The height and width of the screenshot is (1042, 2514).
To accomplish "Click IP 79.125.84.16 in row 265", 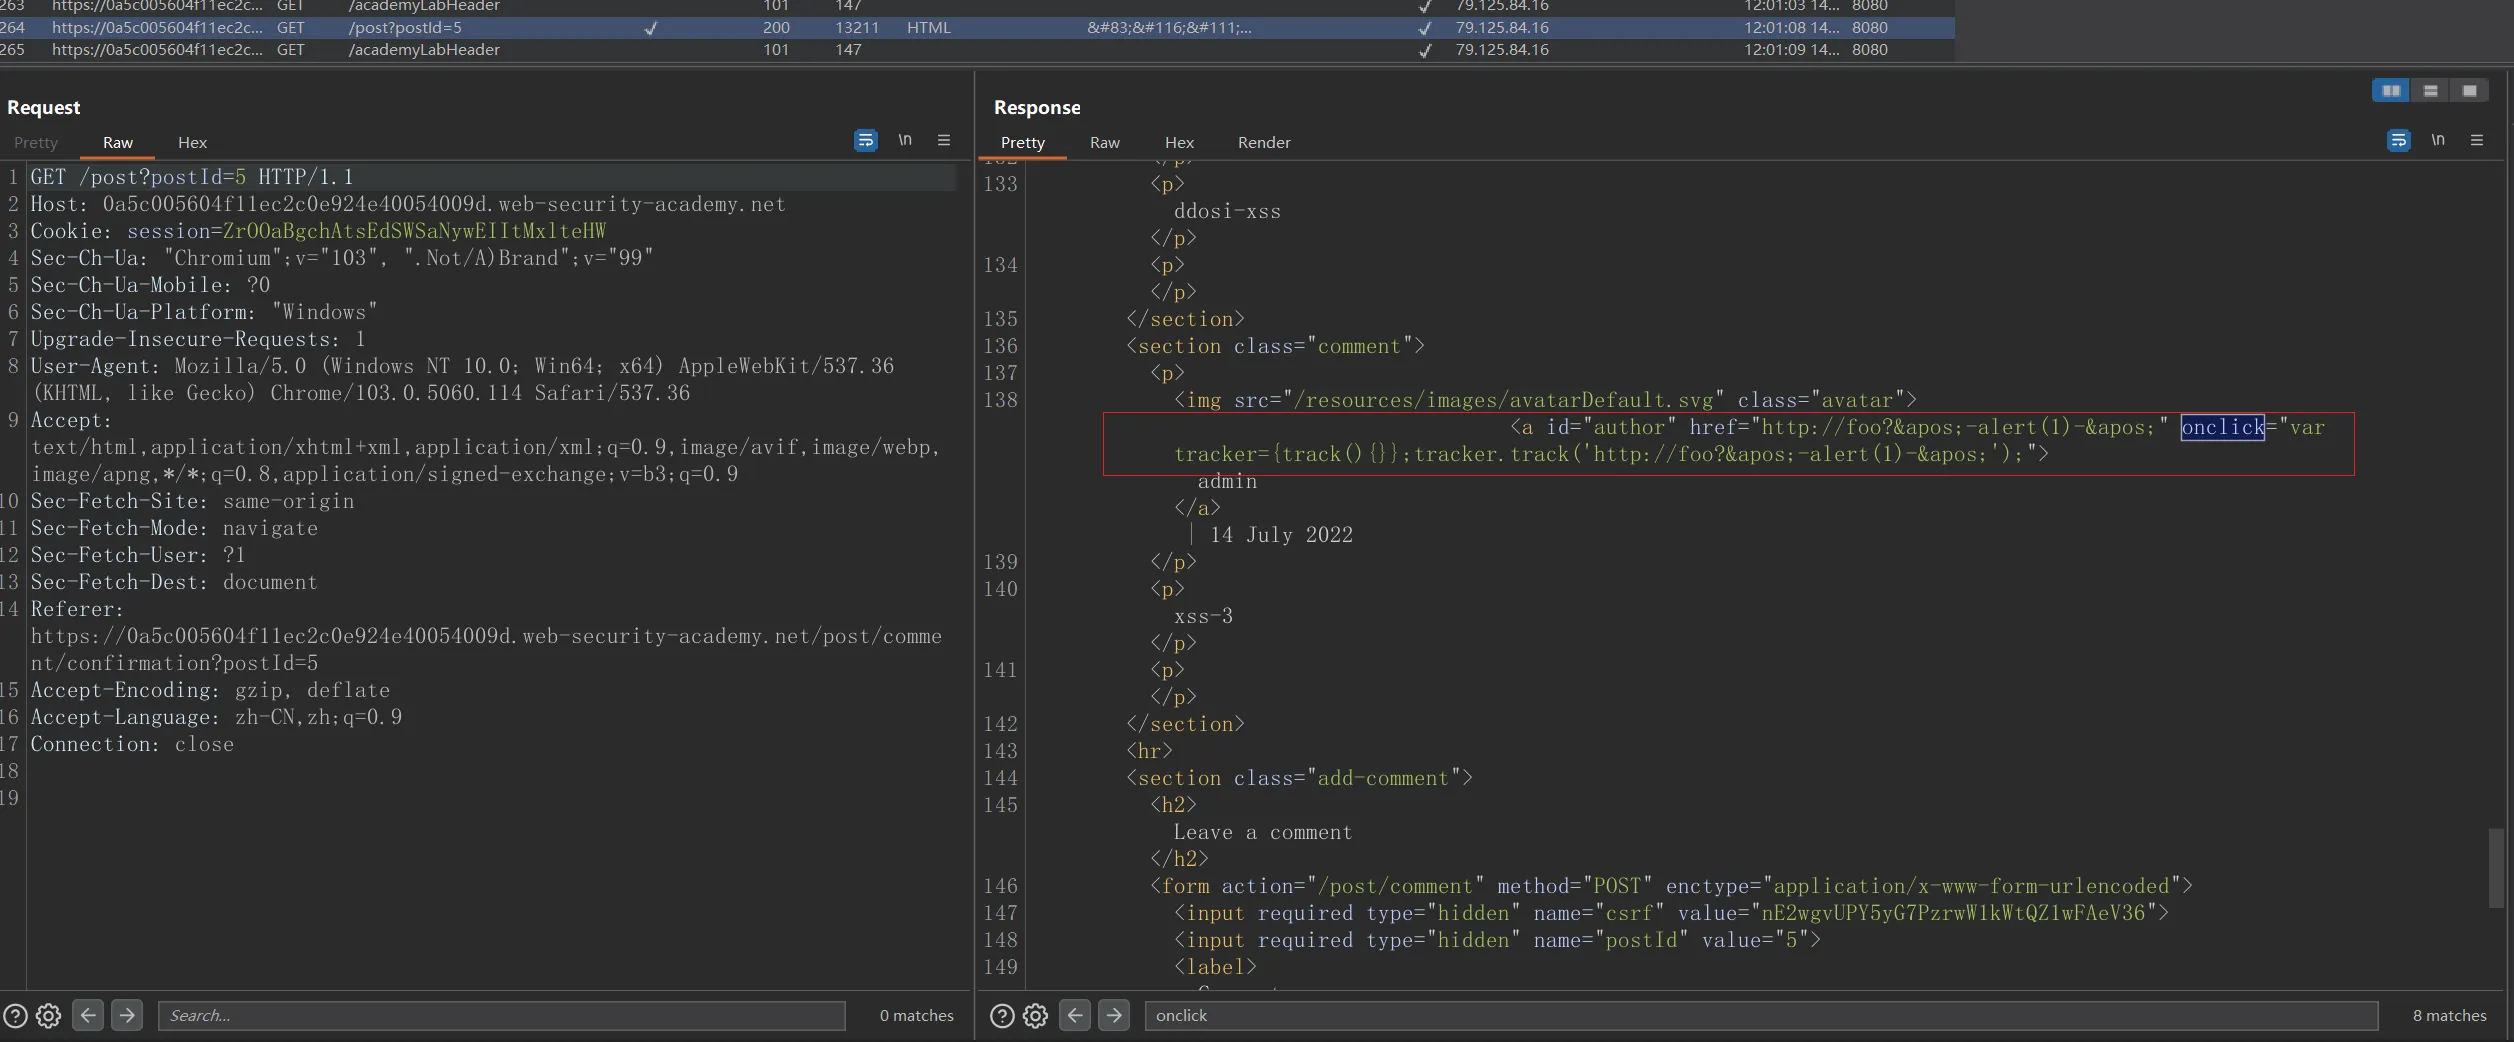I will point(1502,50).
